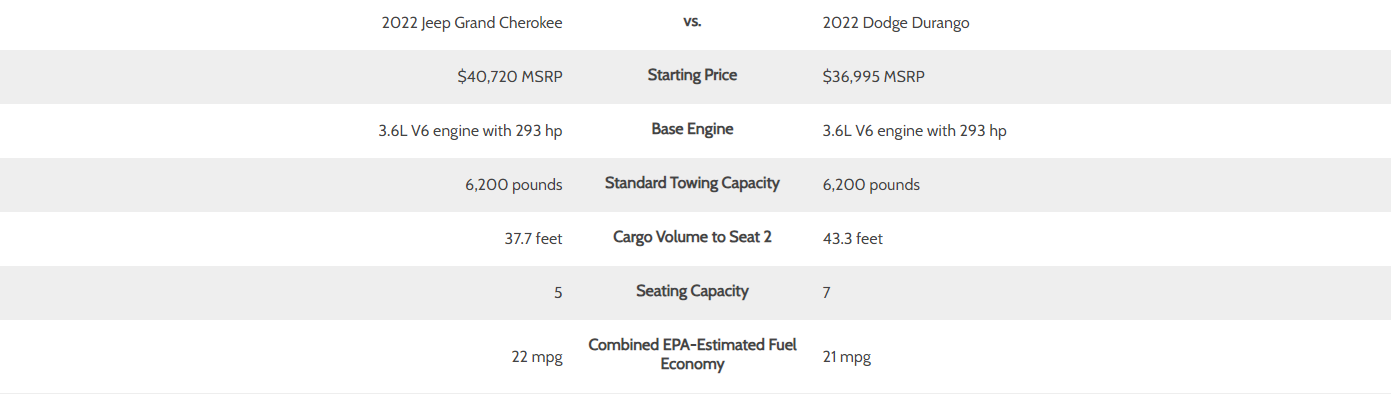Click the Seating Capacity row label
This screenshot has width=1391, height=398.
[x=692, y=291]
